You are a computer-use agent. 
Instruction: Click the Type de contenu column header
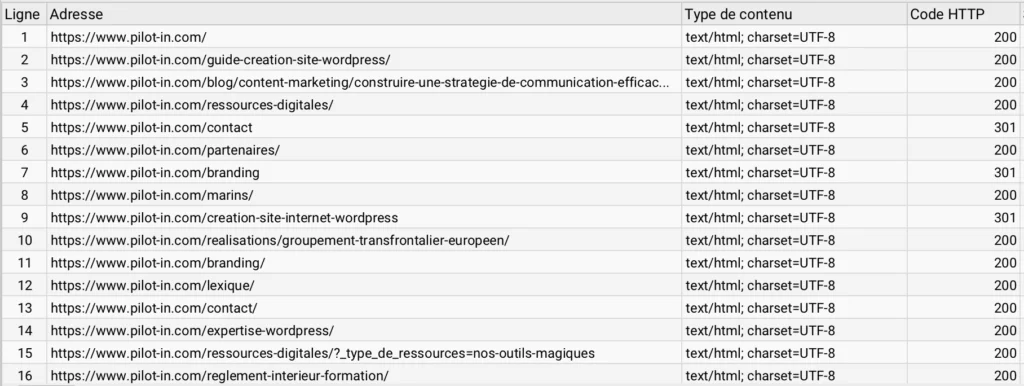click(794, 14)
